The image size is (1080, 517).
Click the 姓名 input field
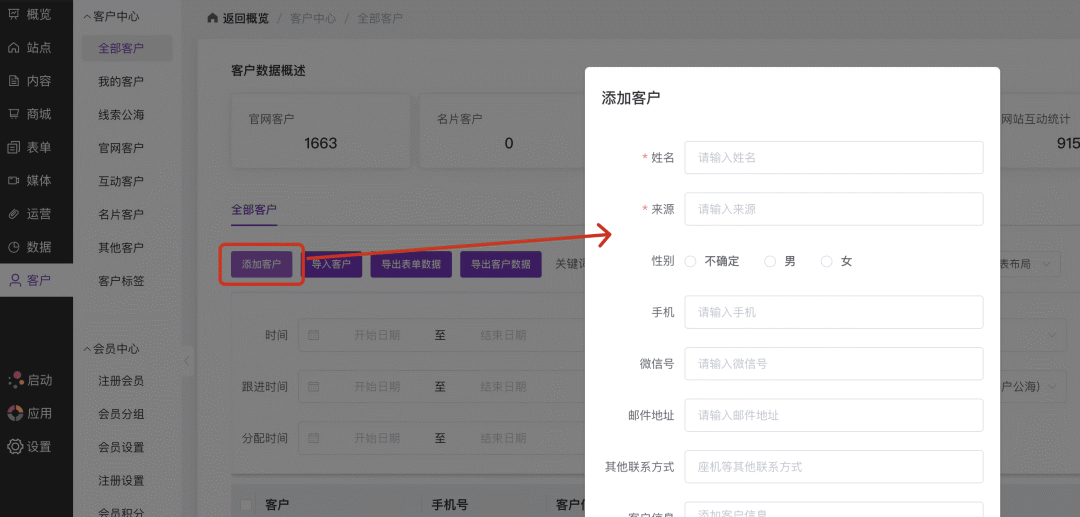tap(833, 157)
